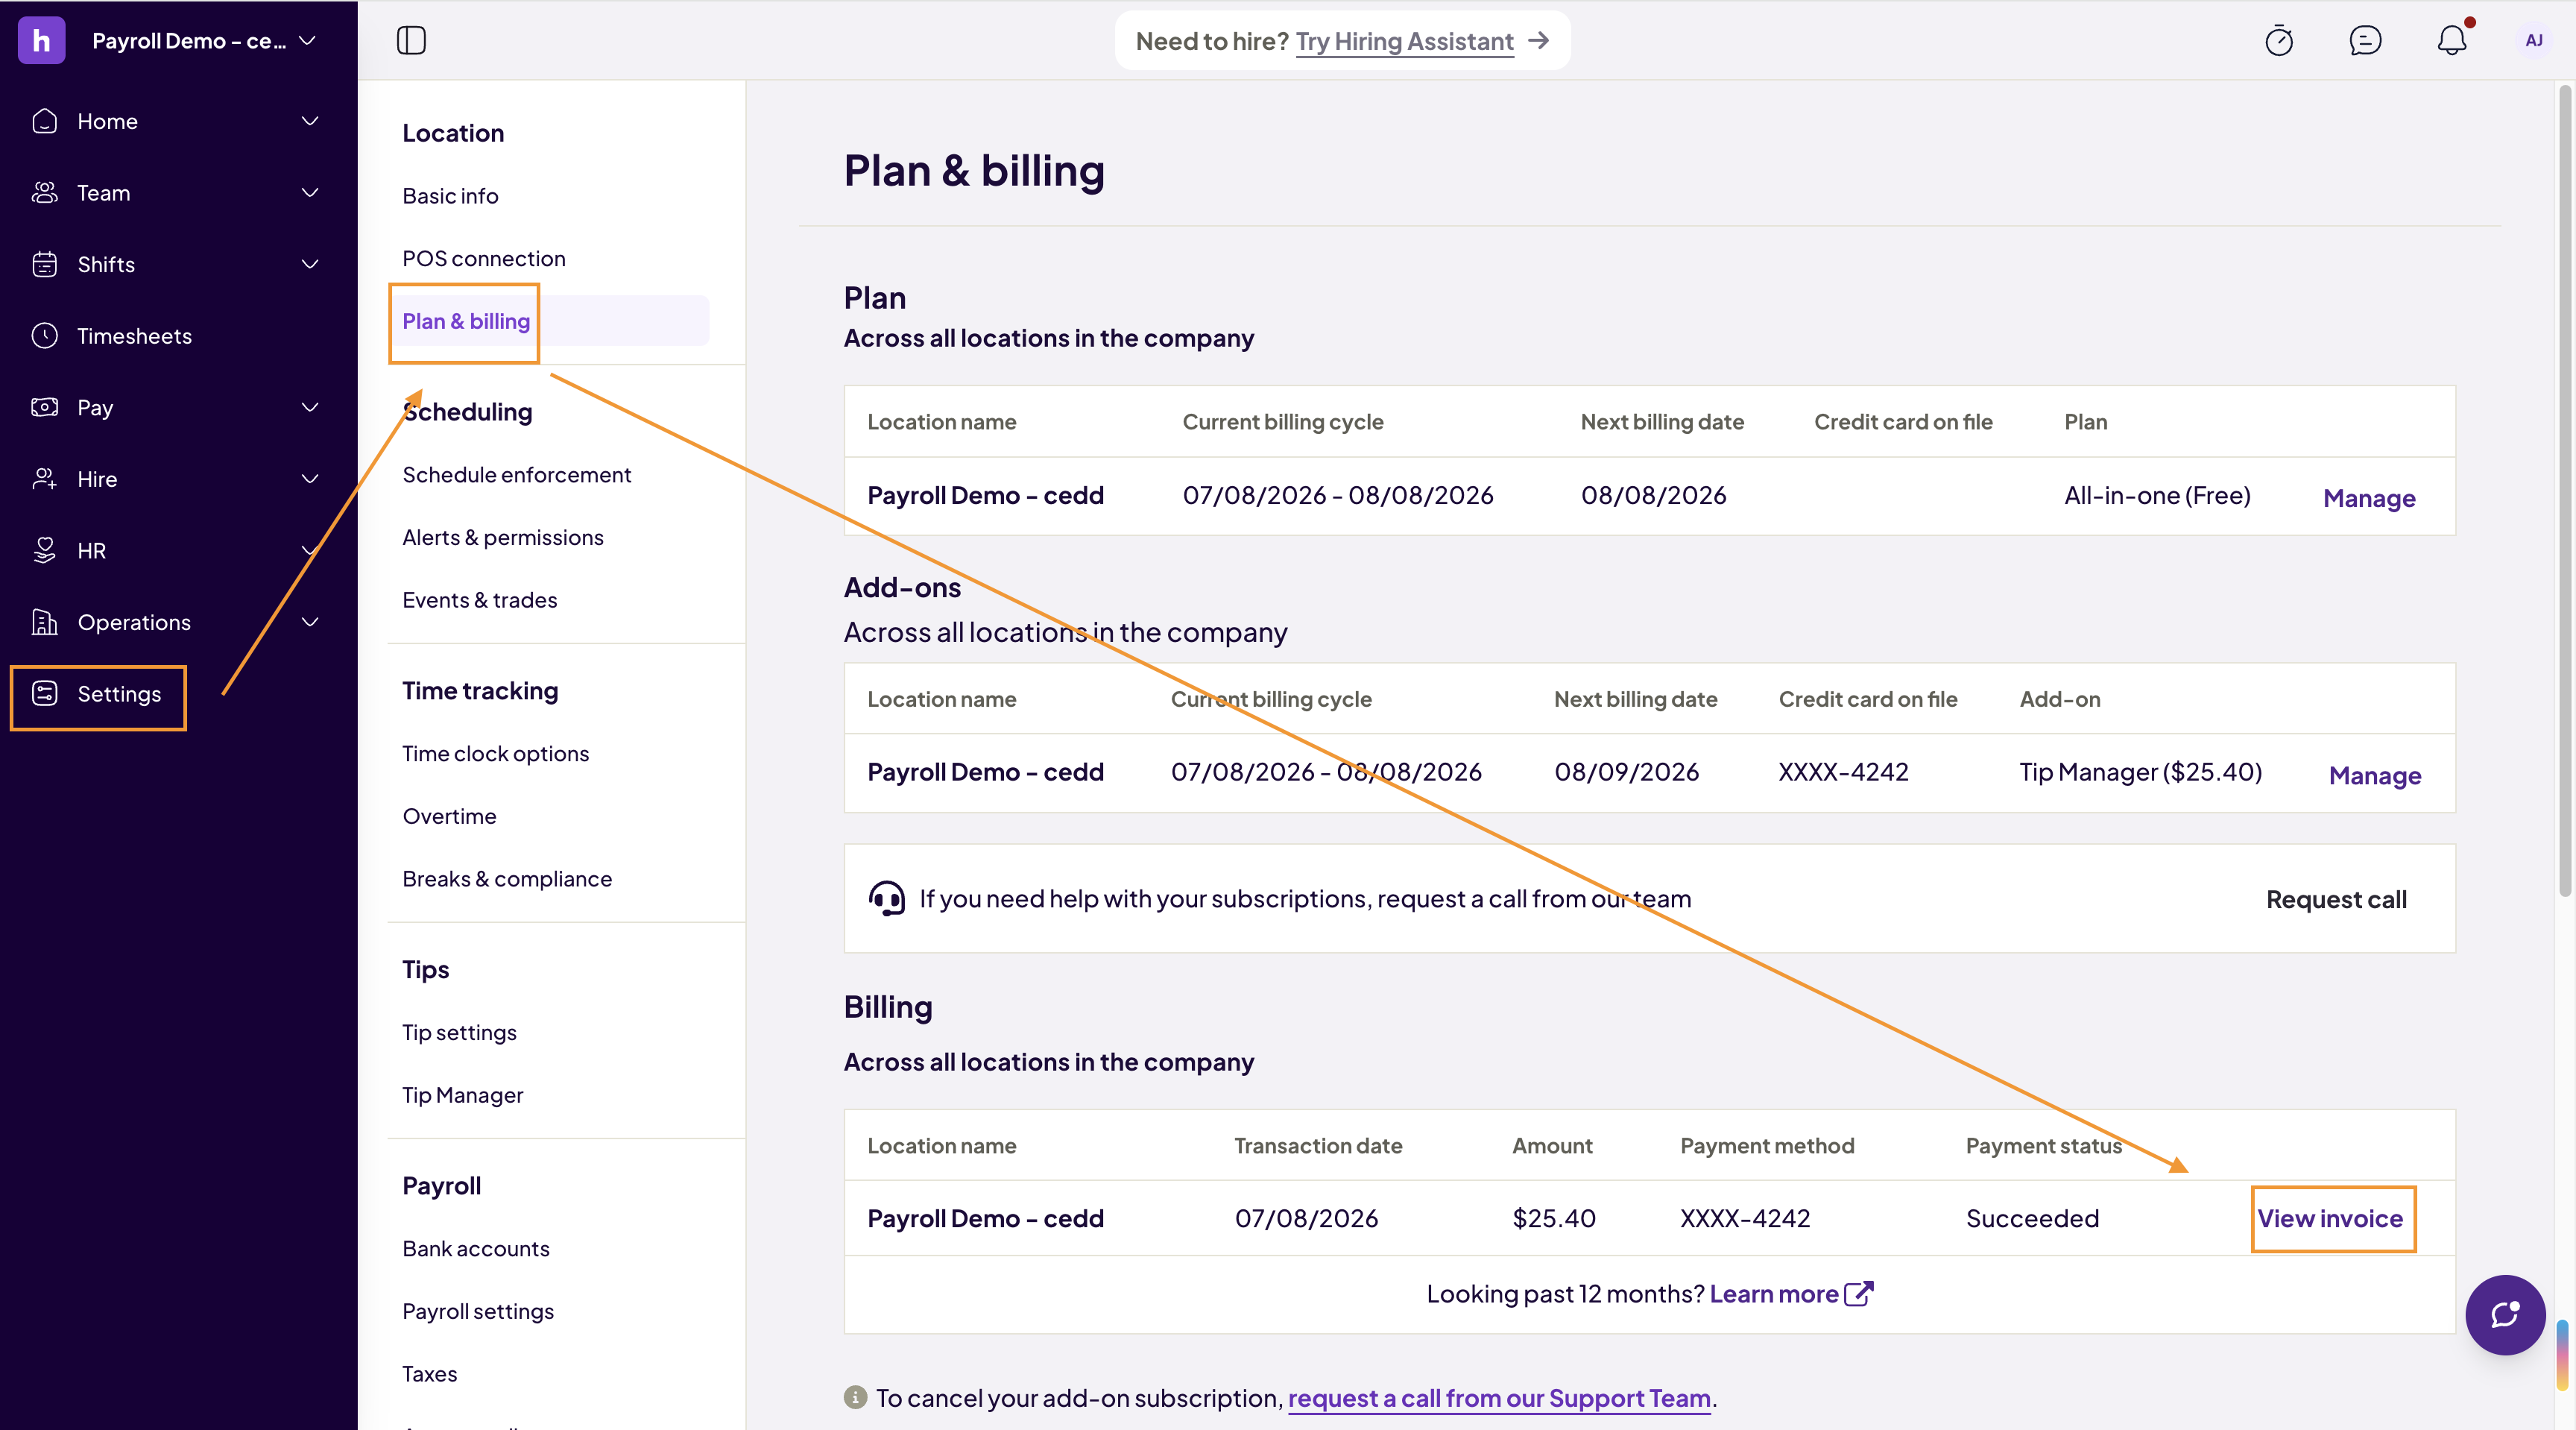Expand the Hire menu chevron
This screenshot has height=1430, width=2576.
(310, 479)
